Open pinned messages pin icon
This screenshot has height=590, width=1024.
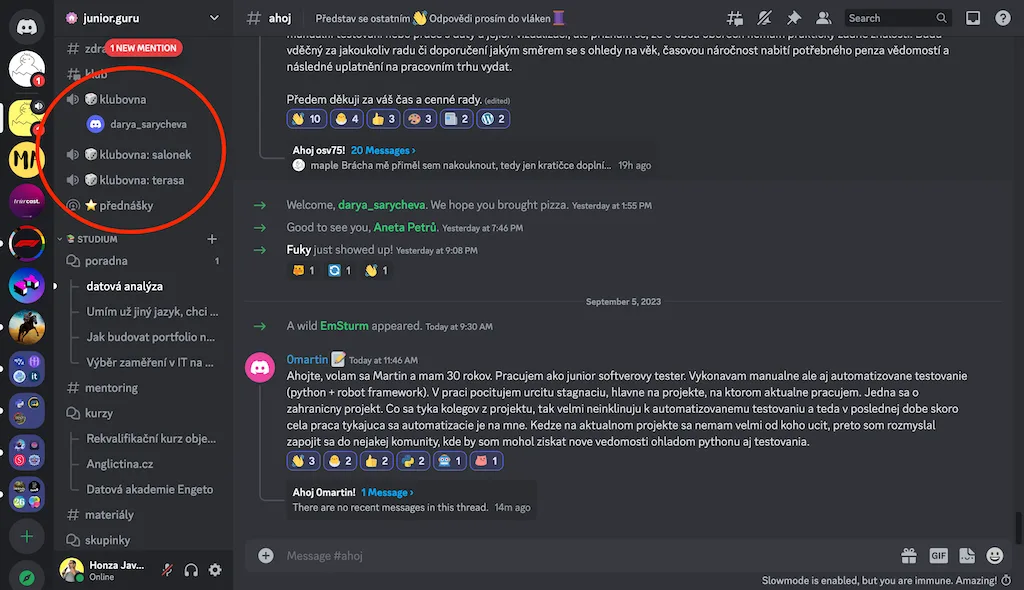tap(793, 18)
